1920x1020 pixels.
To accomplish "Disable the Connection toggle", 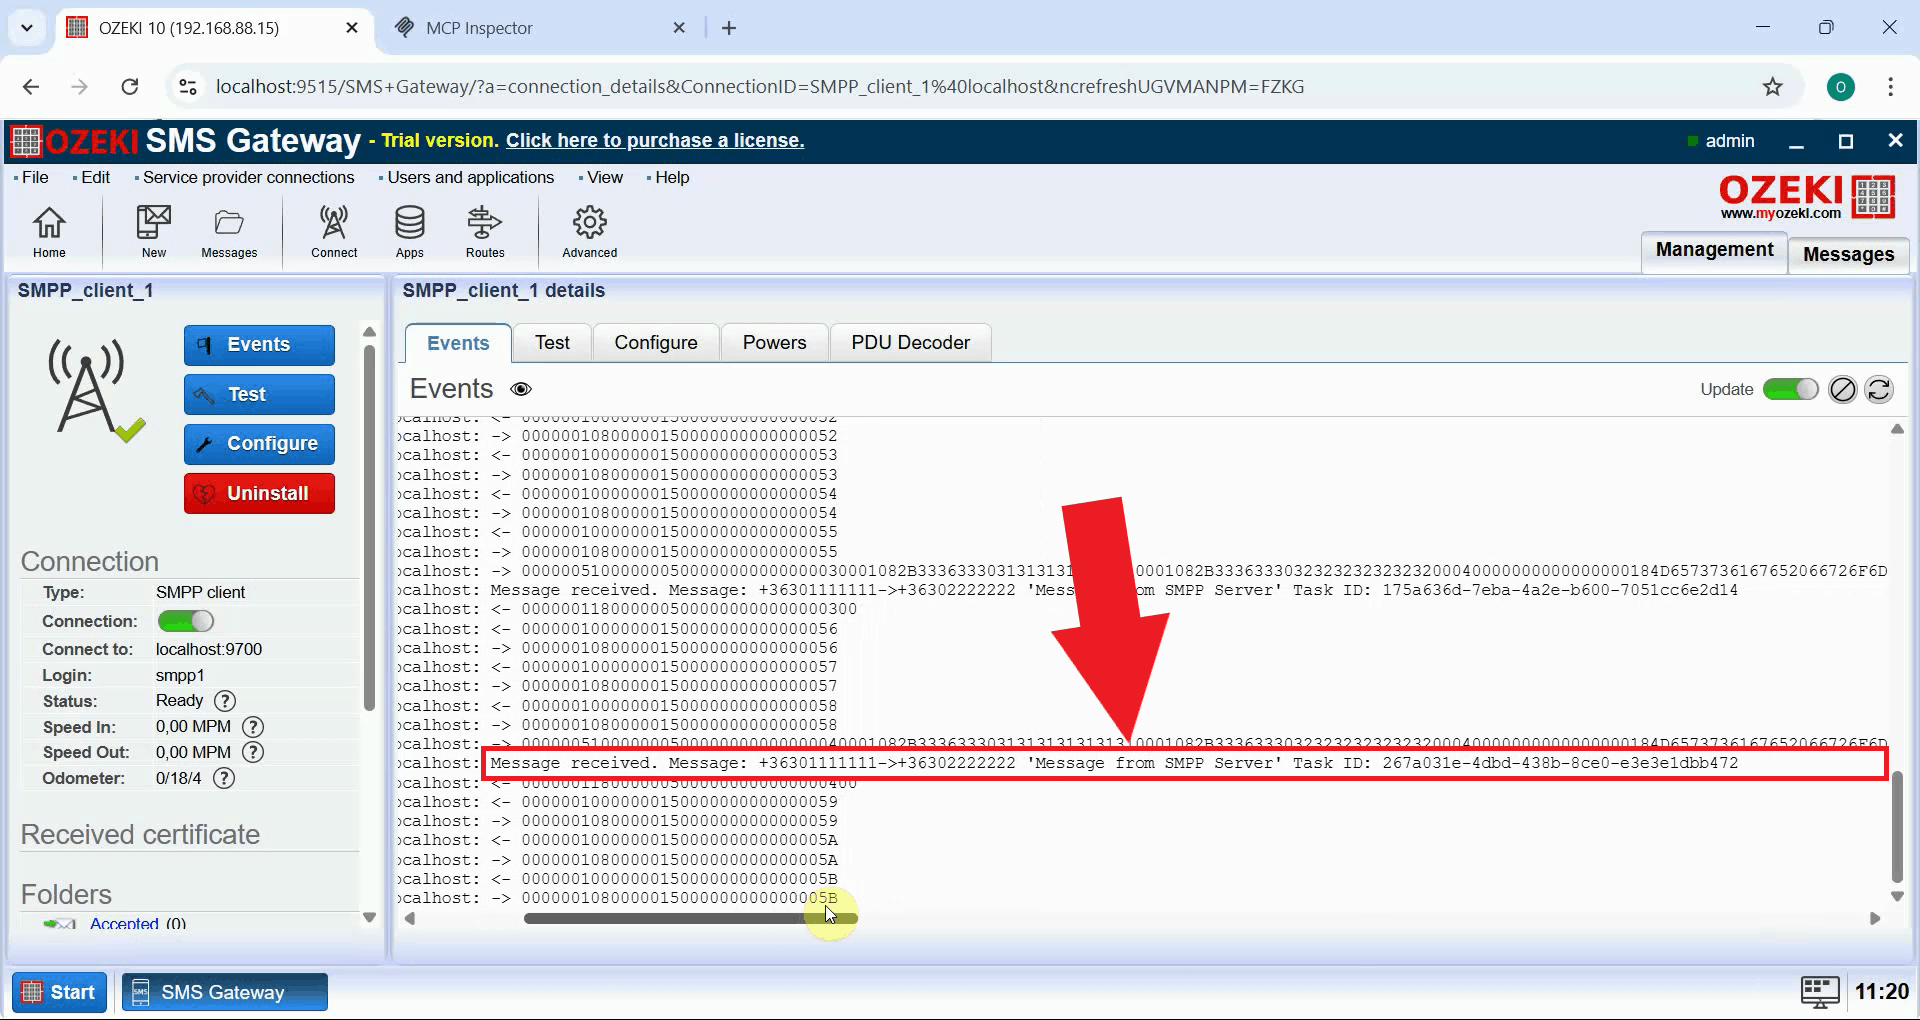I will click(x=185, y=620).
